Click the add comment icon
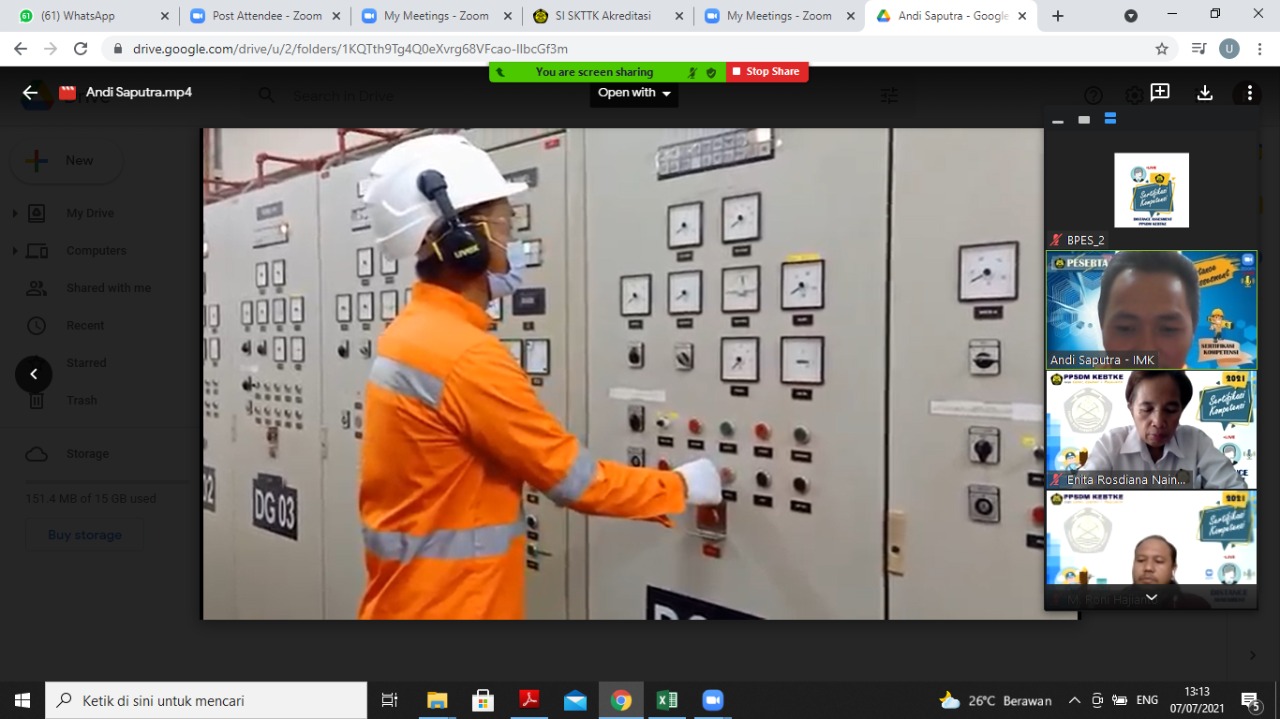Viewport: 1280px width, 719px height. [1160, 93]
